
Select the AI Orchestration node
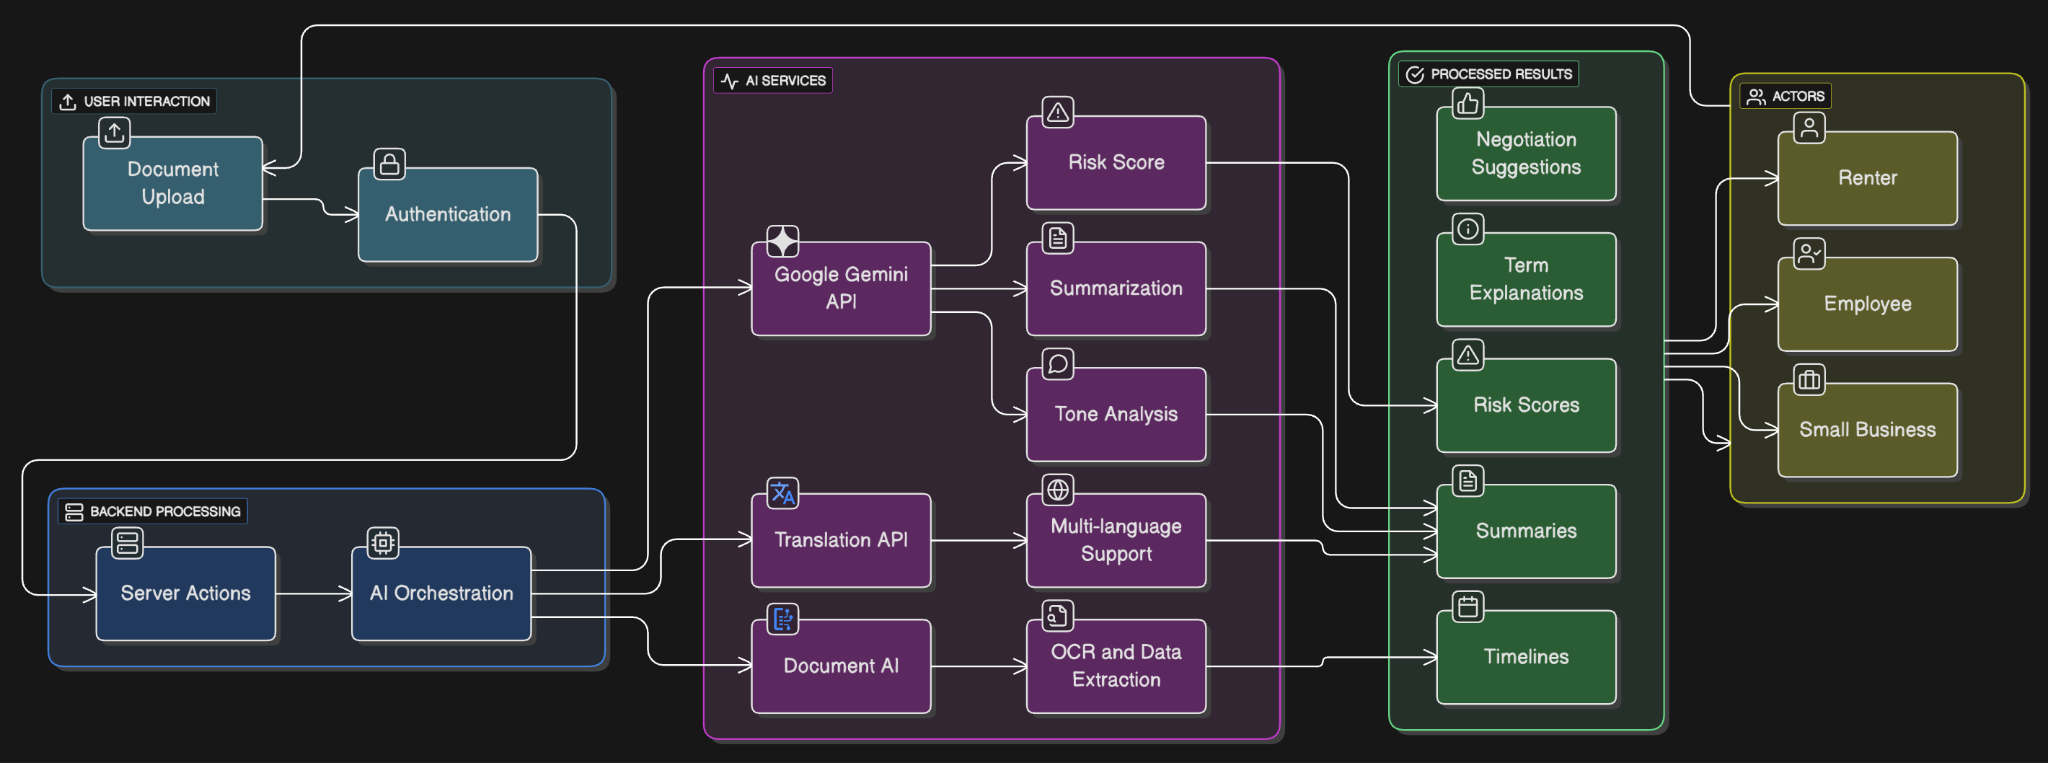click(442, 594)
